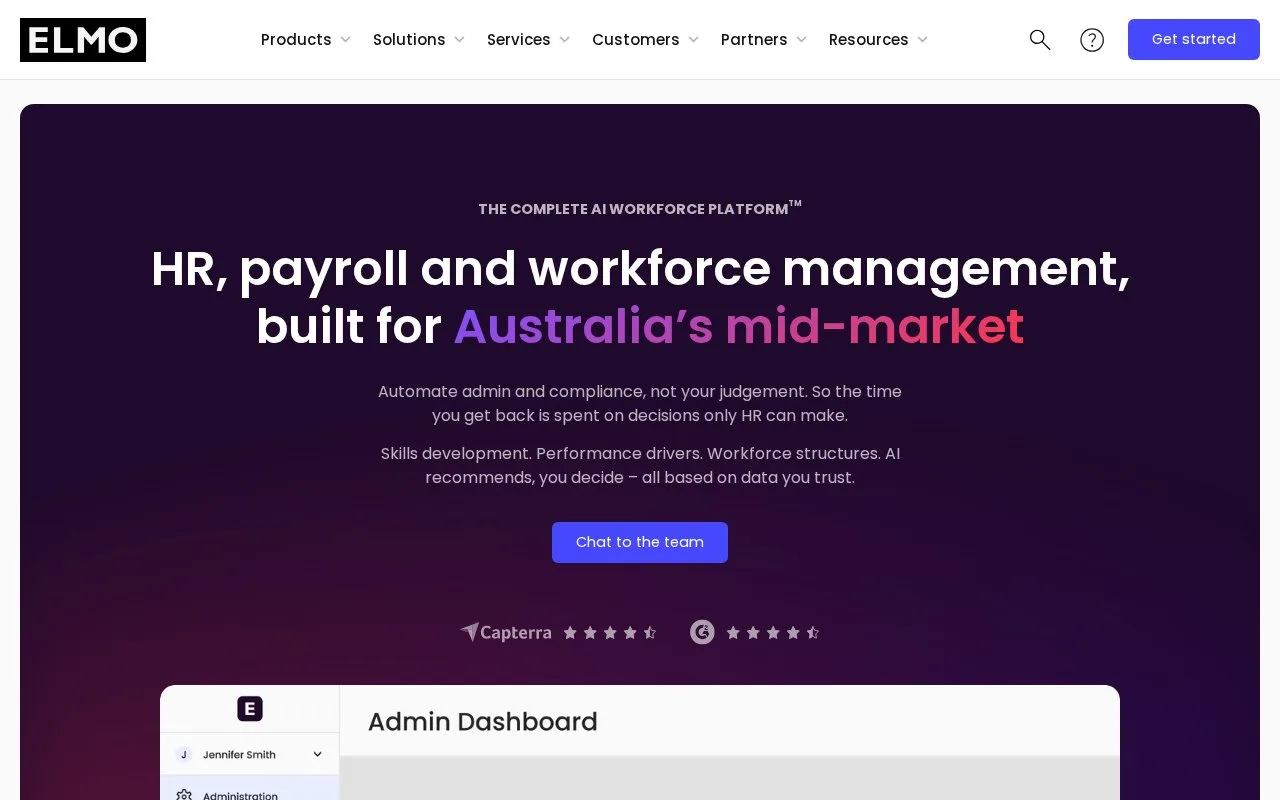Click the Capterra rating logo
This screenshot has width=1280, height=800.
click(505, 632)
